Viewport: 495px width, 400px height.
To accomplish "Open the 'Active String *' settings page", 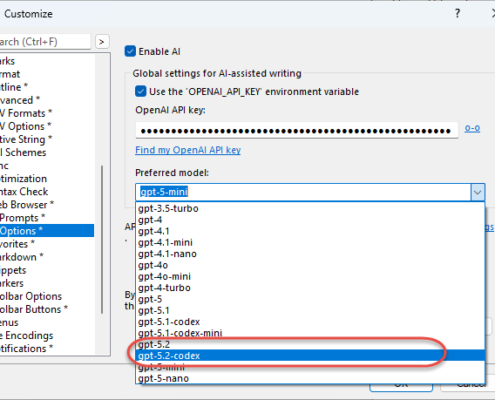I will tap(47, 139).
